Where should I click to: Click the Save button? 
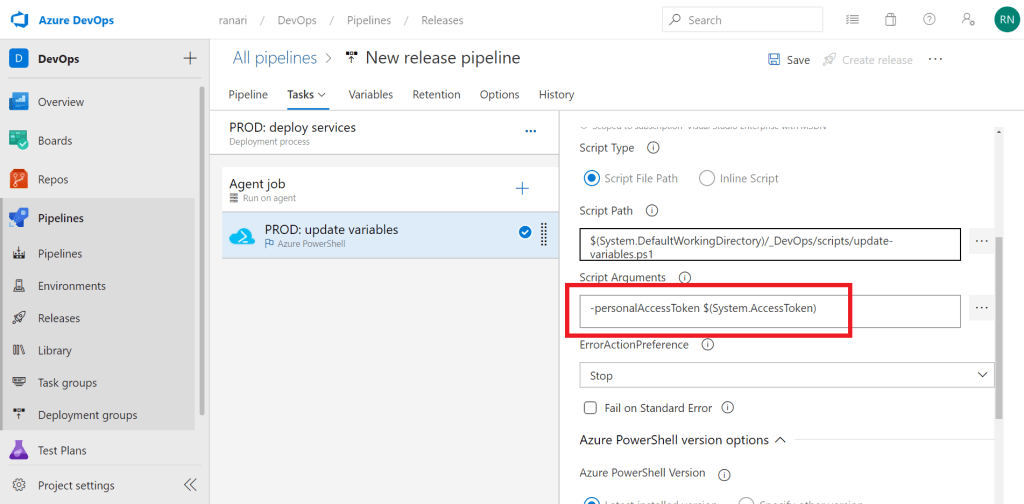(x=788, y=60)
